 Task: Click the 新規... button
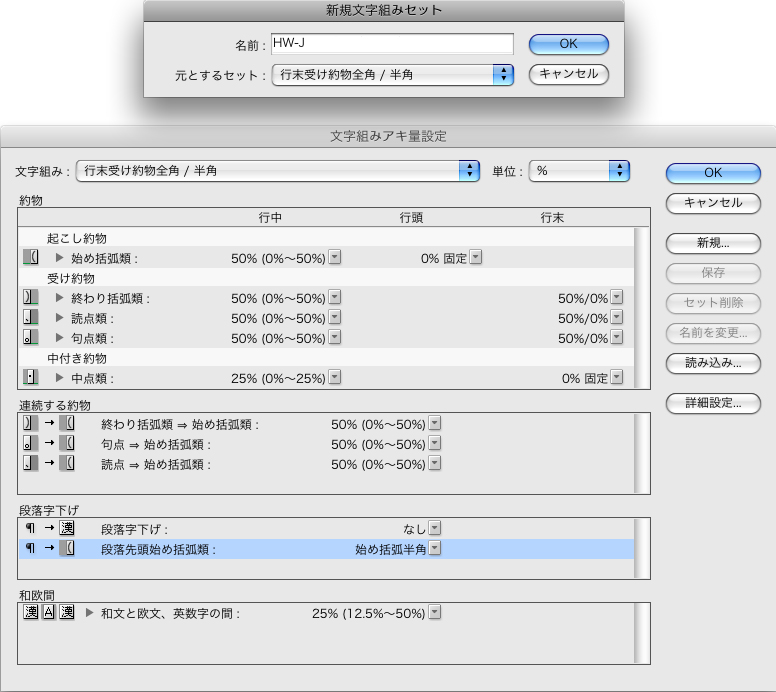713,243
